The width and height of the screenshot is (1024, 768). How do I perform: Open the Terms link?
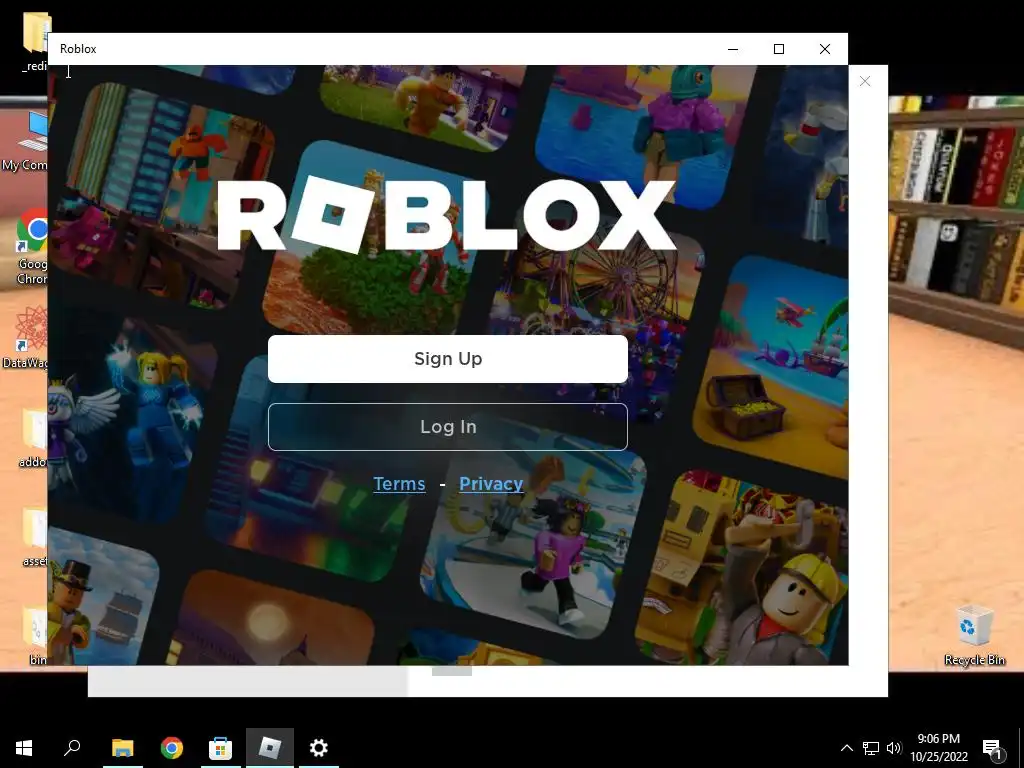click(x=399, y=483)
